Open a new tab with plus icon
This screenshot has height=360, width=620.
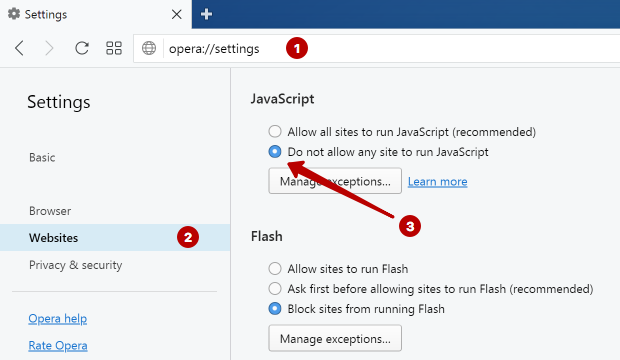click(x=206, y=14)
